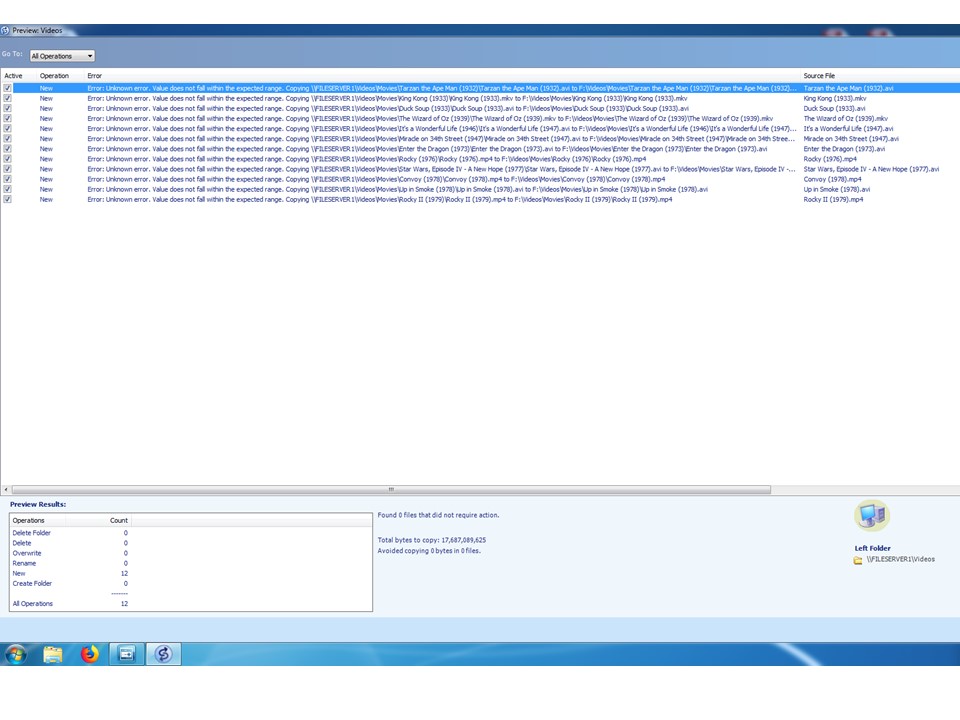Toggle the Active checkbox for Rocky II (1979)
This screenshot has height=720, width=960.
click(x=8, y=199)
